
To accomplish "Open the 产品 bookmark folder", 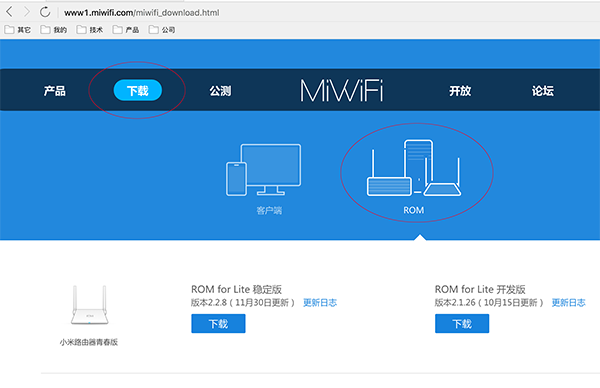I will point(126,29).
